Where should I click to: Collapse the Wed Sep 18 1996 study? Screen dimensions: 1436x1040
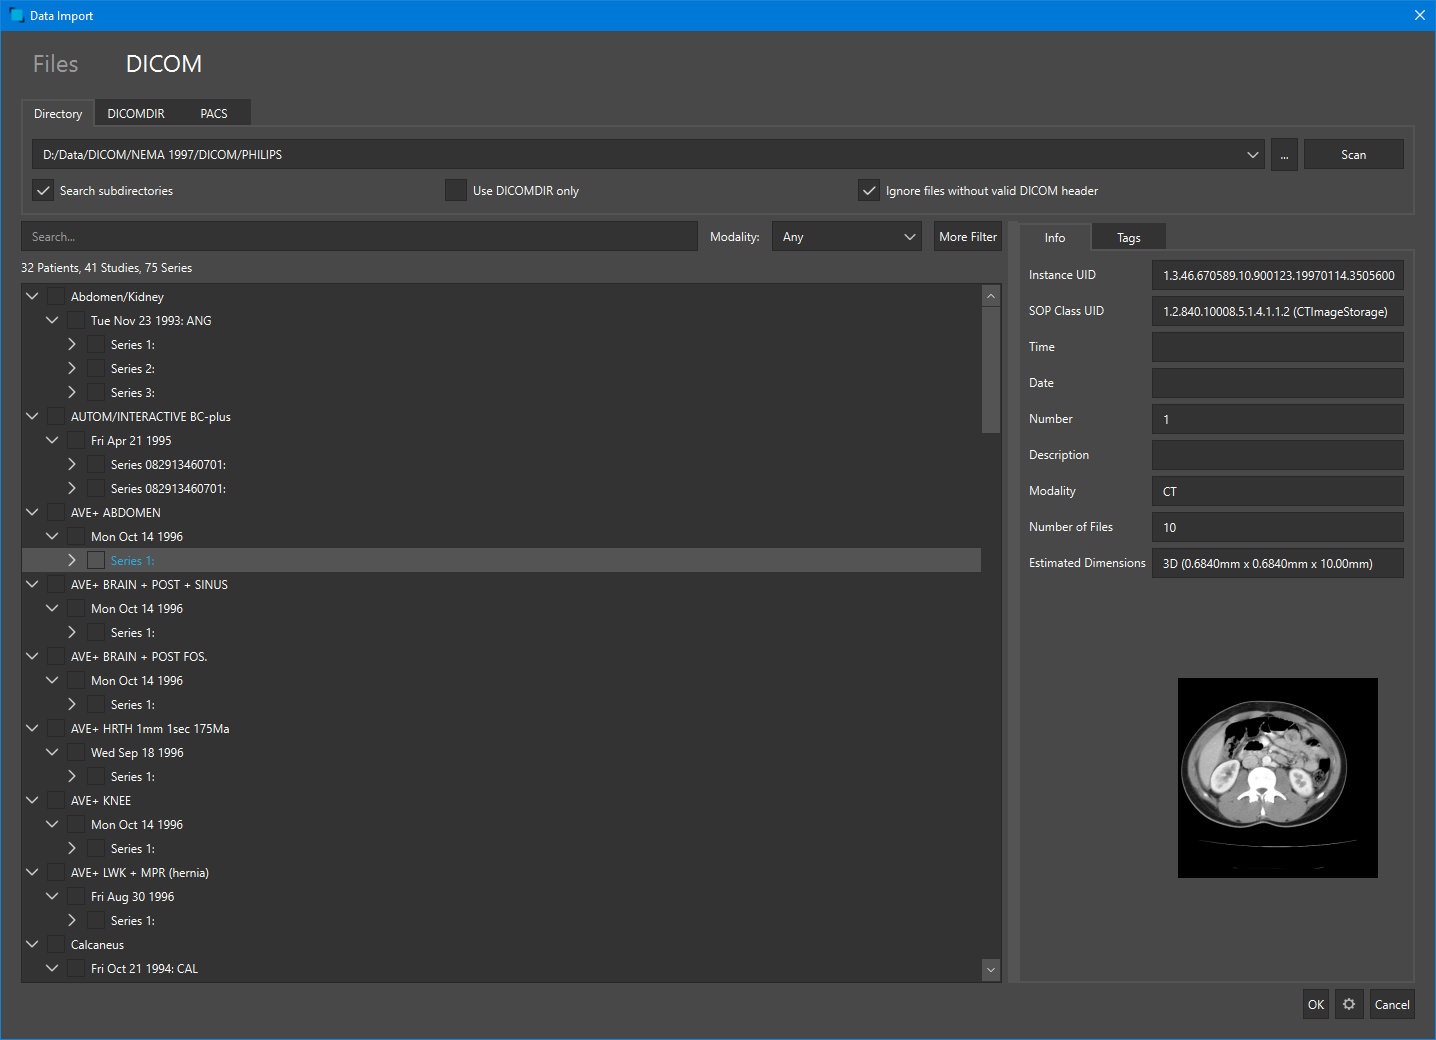(52, 752)
